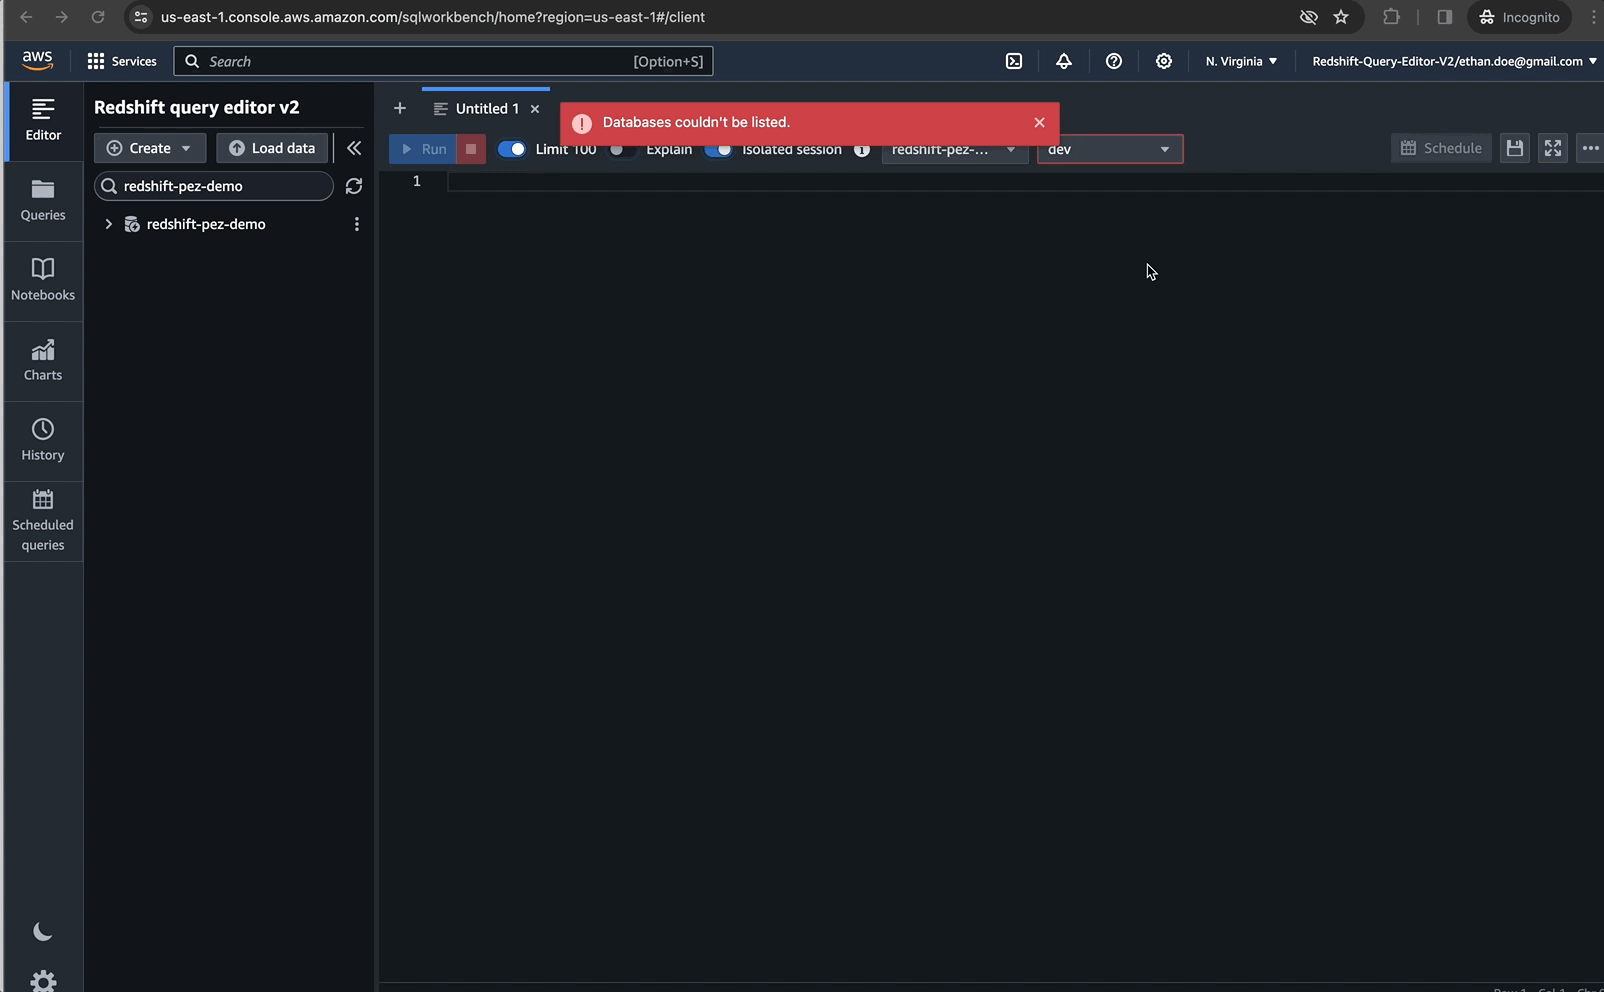Viewport: 1604px width, 992px height.
Task: Close the Untitled 1 tab
Action: [x=535, y=109]
